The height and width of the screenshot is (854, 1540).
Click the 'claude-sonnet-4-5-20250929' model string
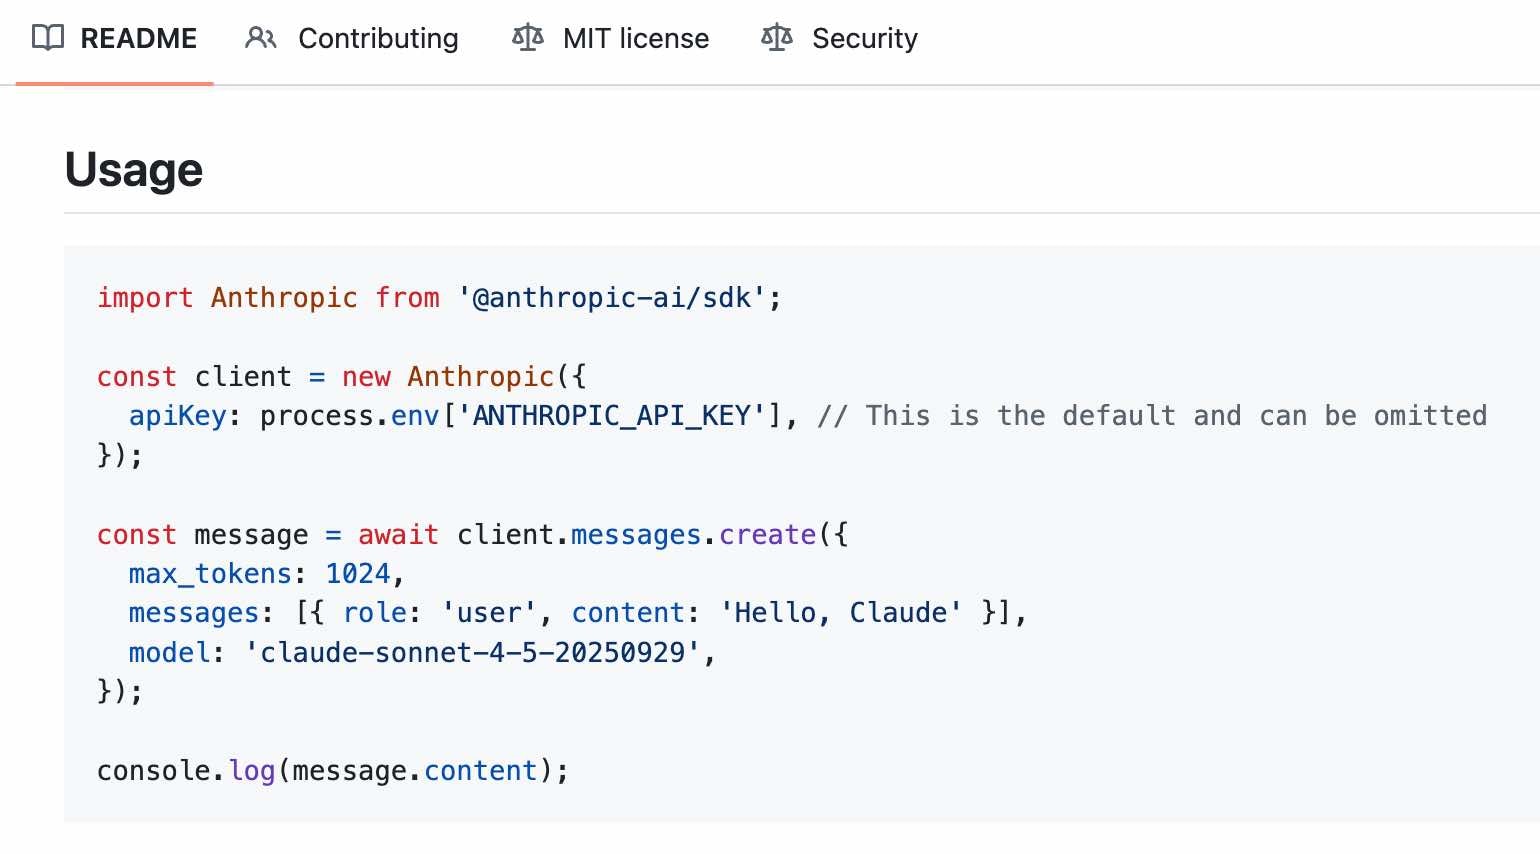(x=472, y=653)
